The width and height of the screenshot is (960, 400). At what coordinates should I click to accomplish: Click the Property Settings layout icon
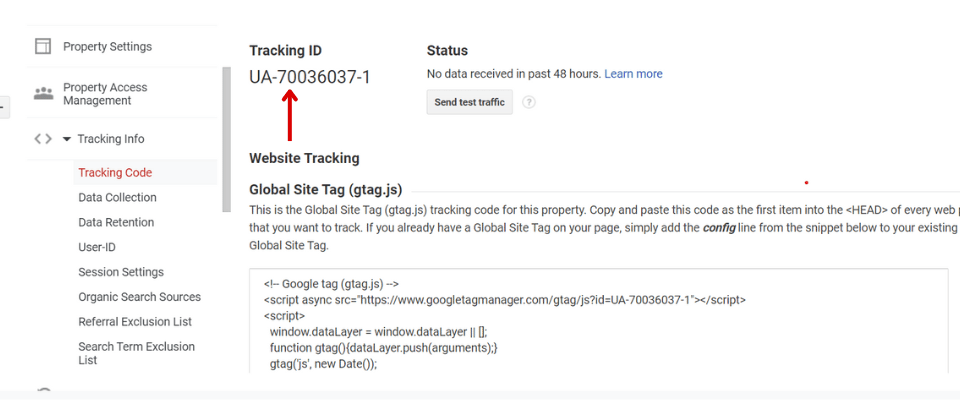coord(42,47)
